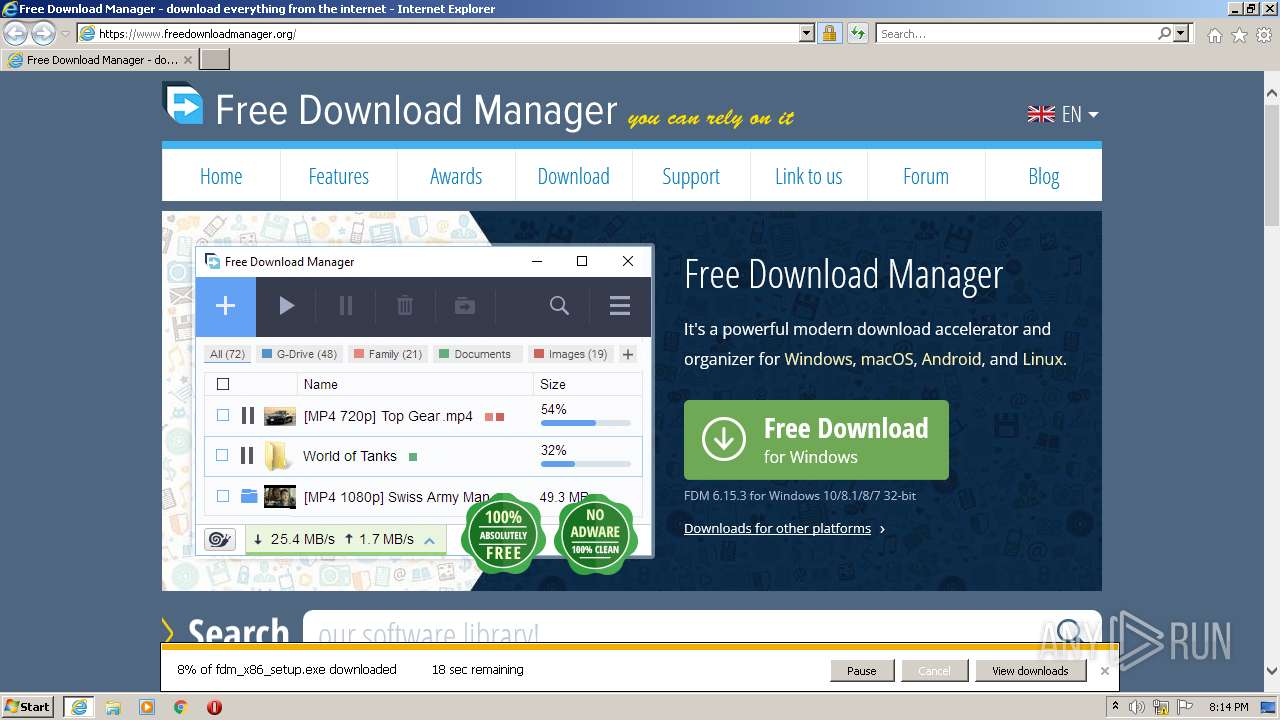
Task: Click the volume speaker tray icon
Action: [1136, 707]
